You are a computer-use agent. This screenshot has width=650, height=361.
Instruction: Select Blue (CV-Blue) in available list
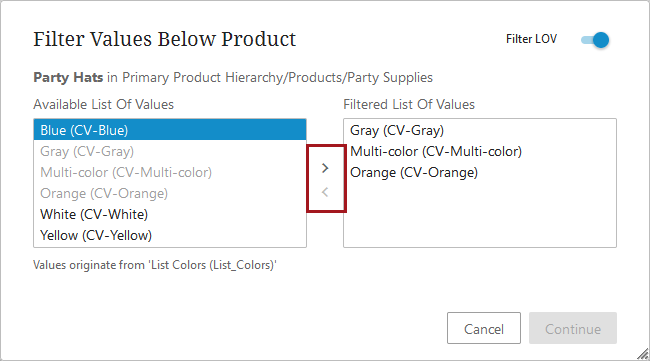pos(170,130)
